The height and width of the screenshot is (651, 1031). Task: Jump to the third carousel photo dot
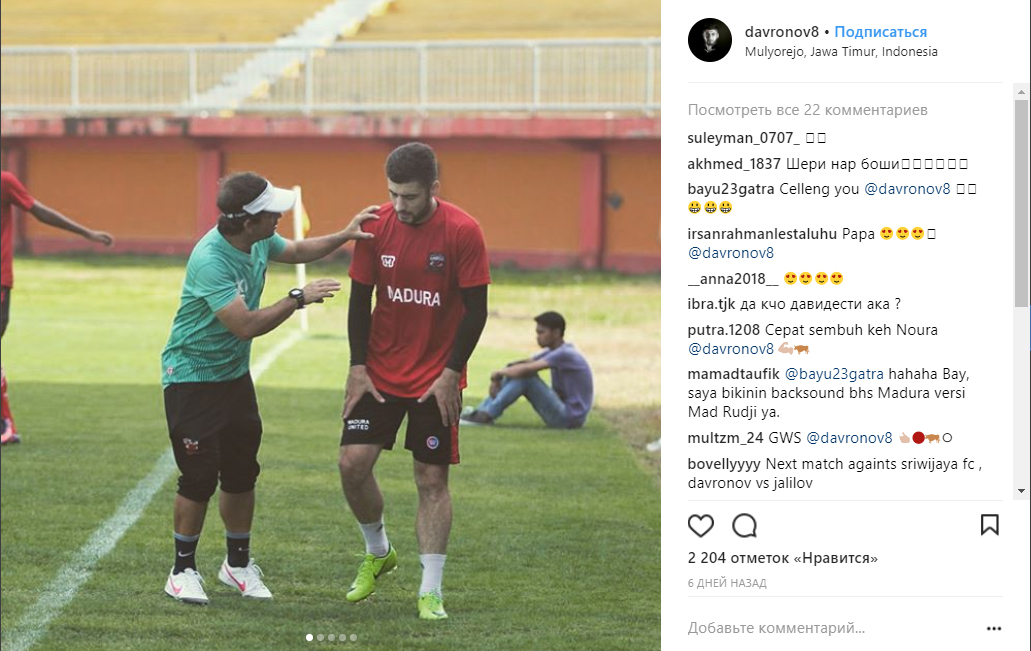point(331,637)
